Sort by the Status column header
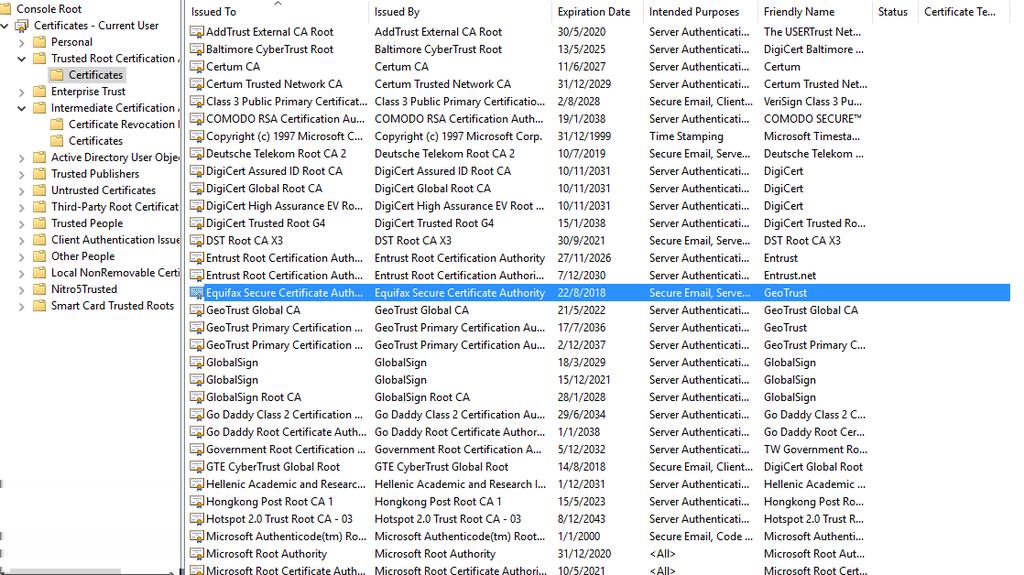Screen dimensions: 1024x575 click(x=895, y=12)
